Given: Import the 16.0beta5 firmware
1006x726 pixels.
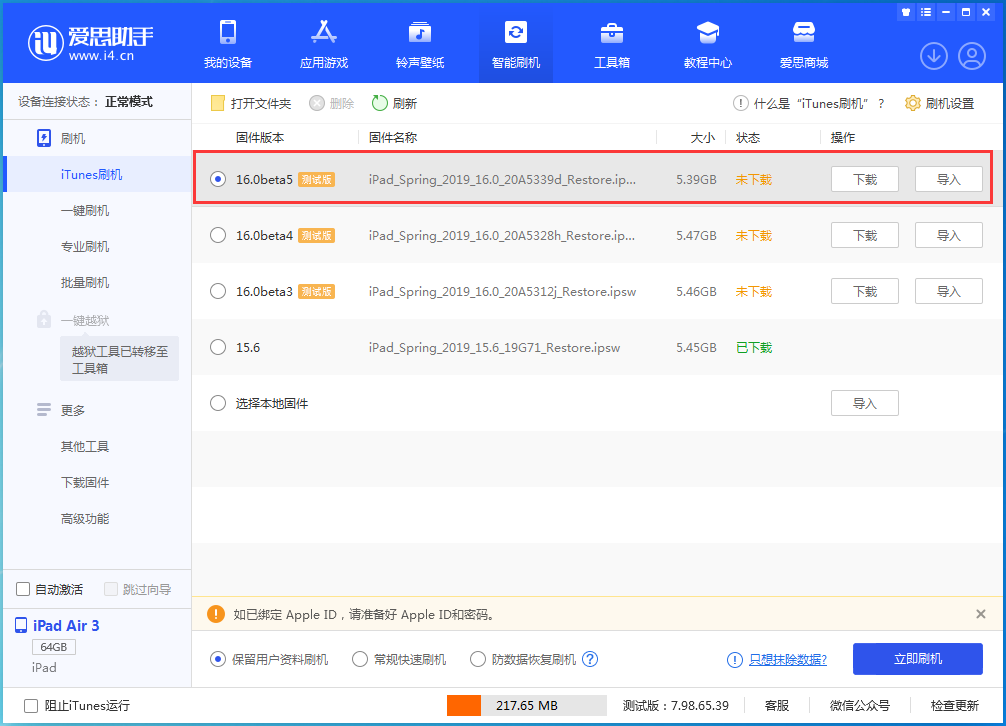Looking at the screenshot, I should pos(948,180).
